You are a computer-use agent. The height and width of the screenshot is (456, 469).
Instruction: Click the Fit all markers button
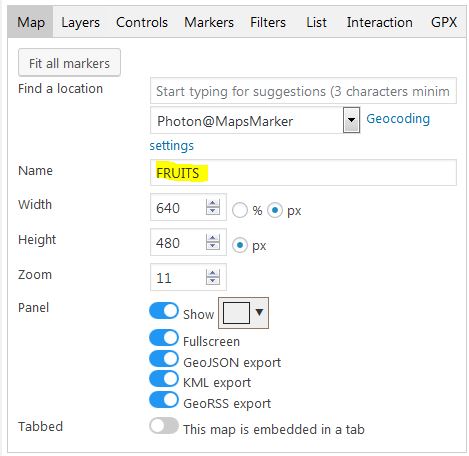pyautogui.click(x=69, y=63)
